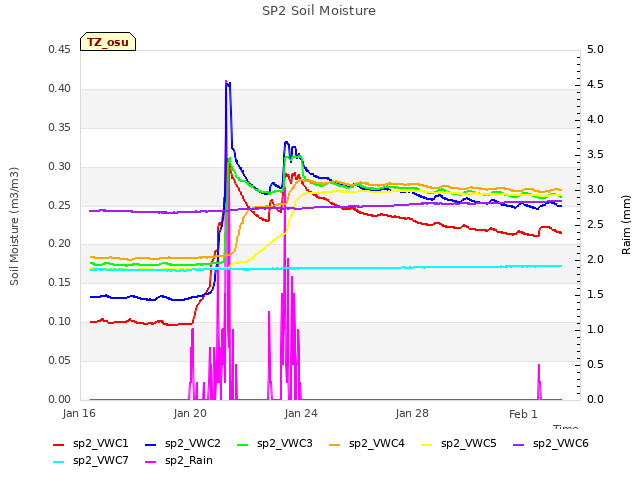Click the cyan sp2_VWC7 legend swatch
Image resolution: width=640 pixels, height=480 pixels.
59,462
